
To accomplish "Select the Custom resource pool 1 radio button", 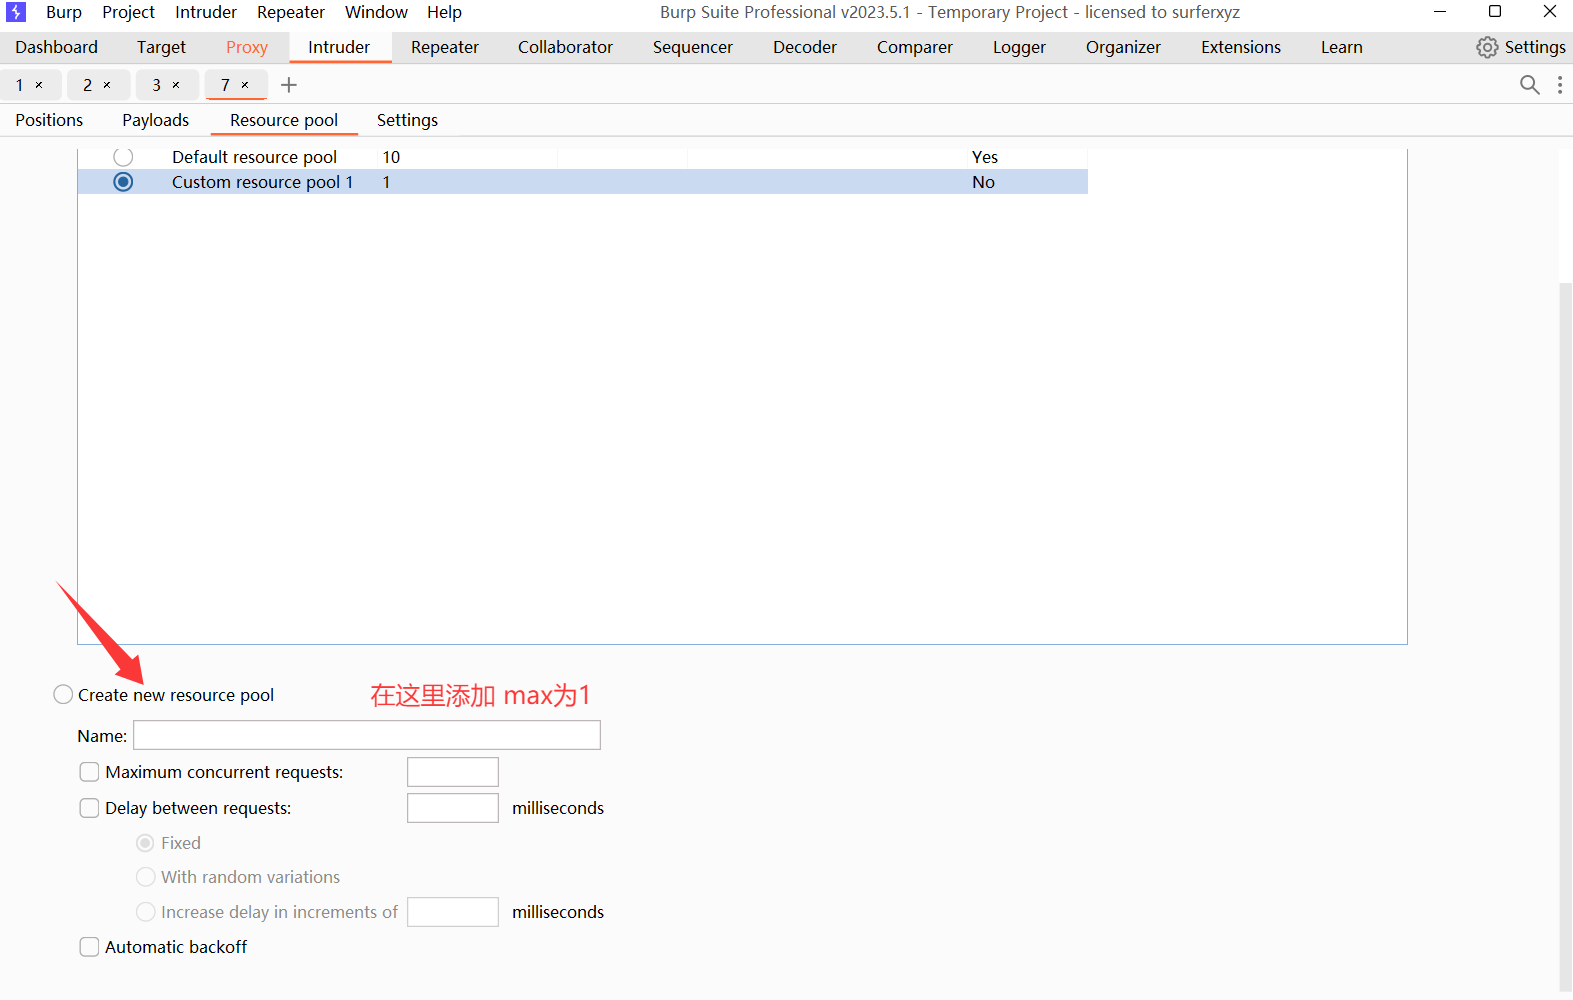I will point(123,182).
